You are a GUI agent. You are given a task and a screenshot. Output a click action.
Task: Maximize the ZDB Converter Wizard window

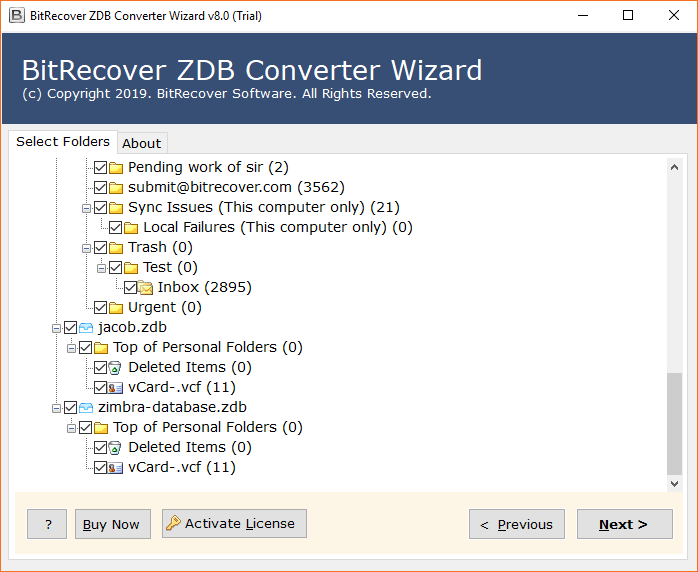tap(628, 16)
